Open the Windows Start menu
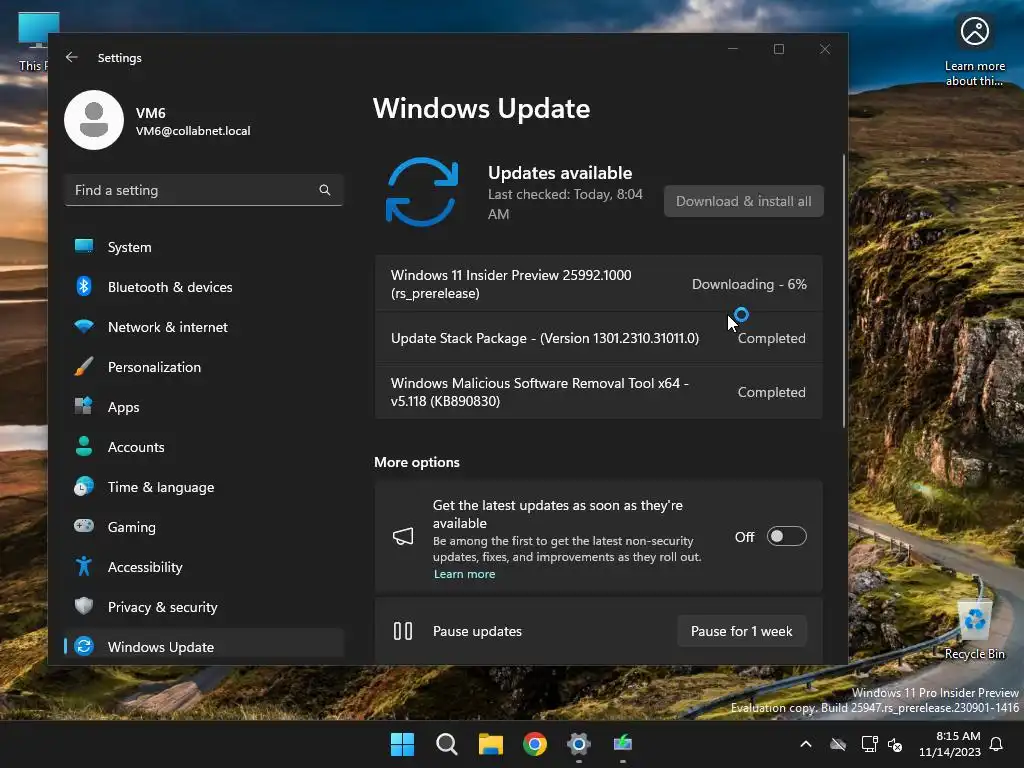Viewport: 1024px width, 768px height. pos(402,744)
